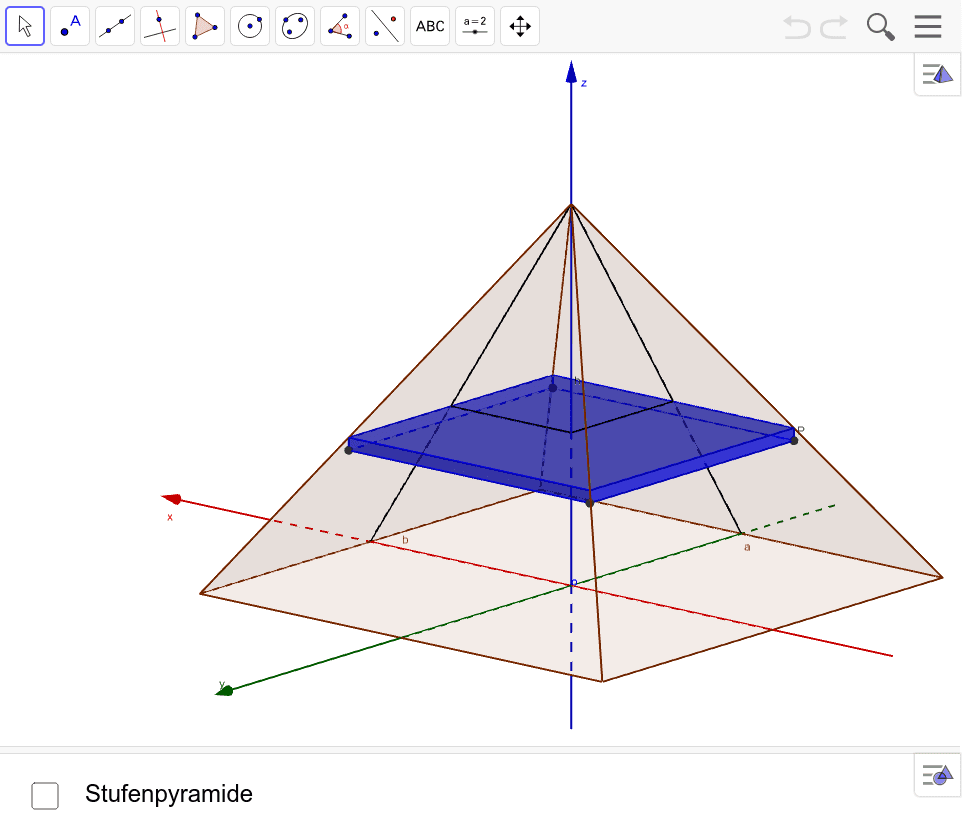Toggle the 3D graphics style bar open
962x830 pixels.
pos(936,73)
